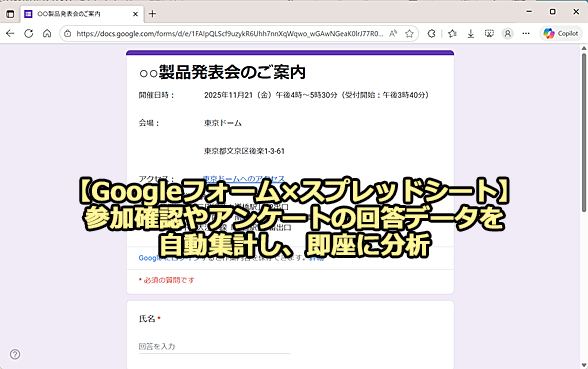Minimize the browser window
Viewport: 588px width, 369px height.
point(529,12)
